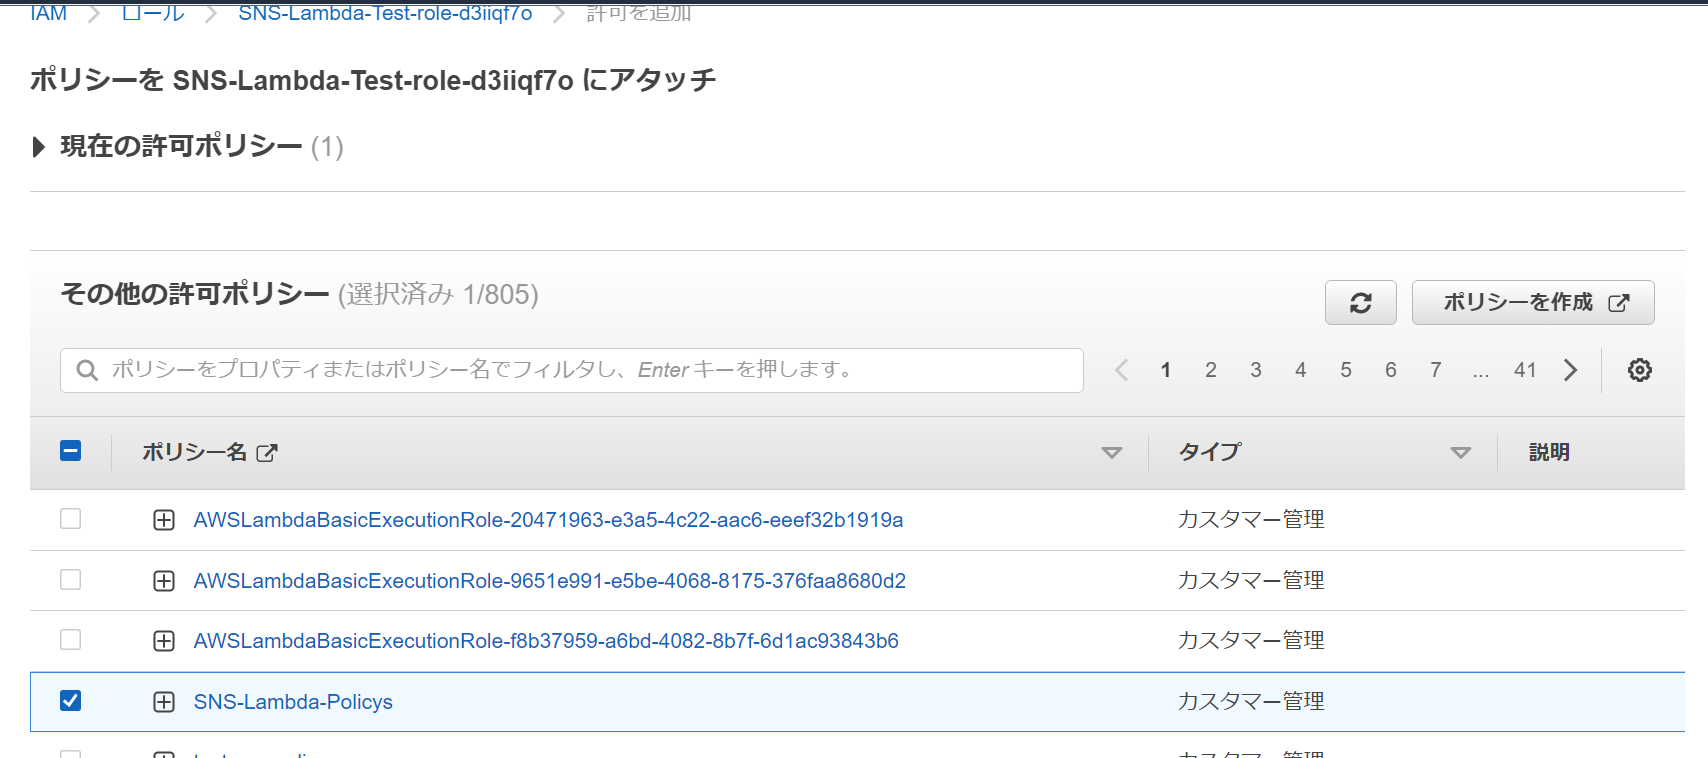1708x758 pixels.
Task: Open table preferences gear icon
Action: (x=1639, y=370)
